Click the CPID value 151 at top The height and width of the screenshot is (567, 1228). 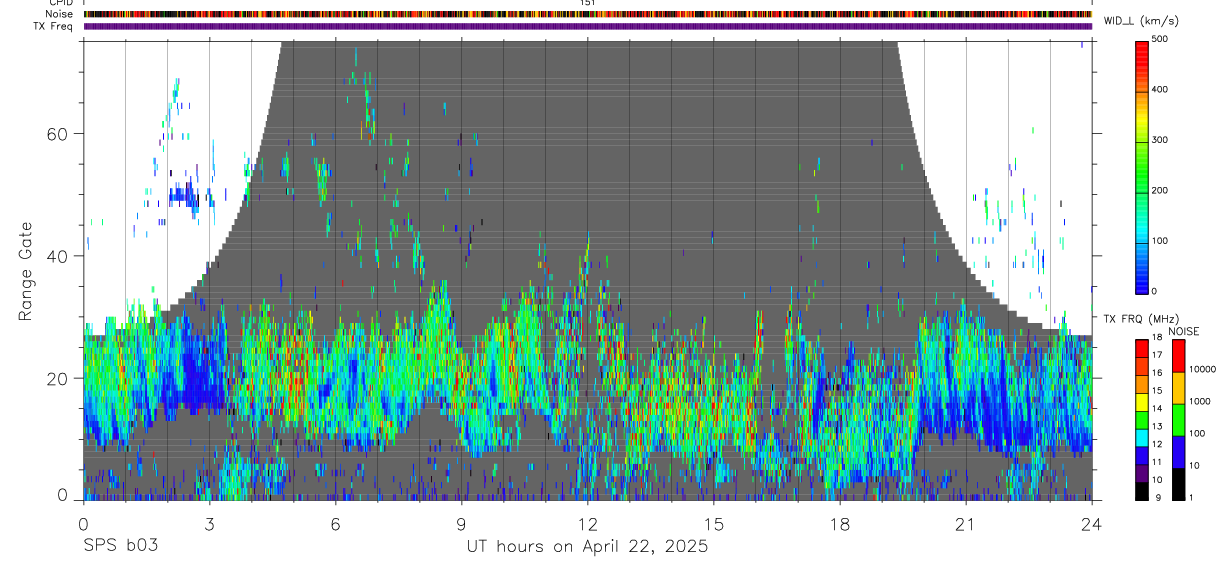(x=588, y=3)
